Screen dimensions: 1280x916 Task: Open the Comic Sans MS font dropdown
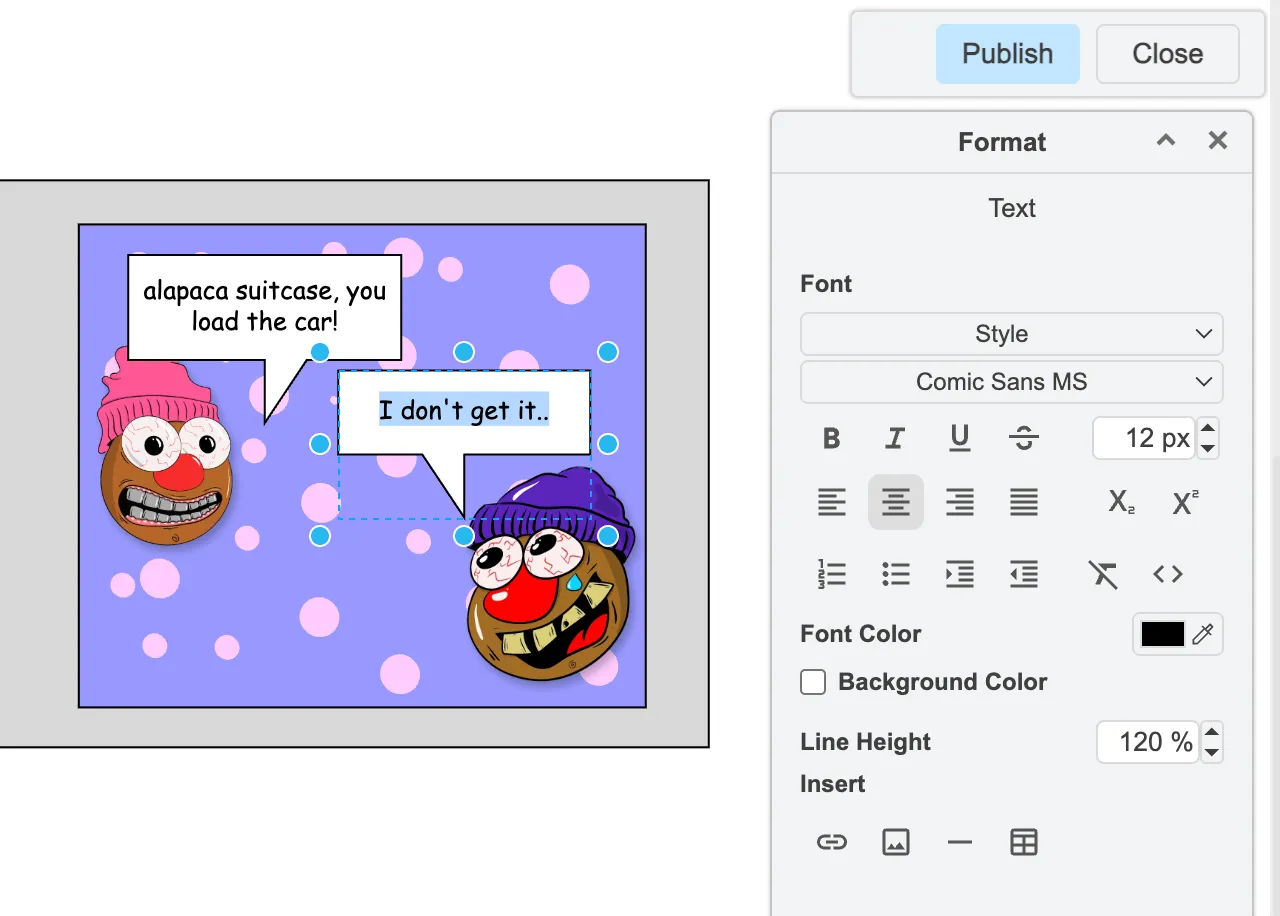[1011, 382]
